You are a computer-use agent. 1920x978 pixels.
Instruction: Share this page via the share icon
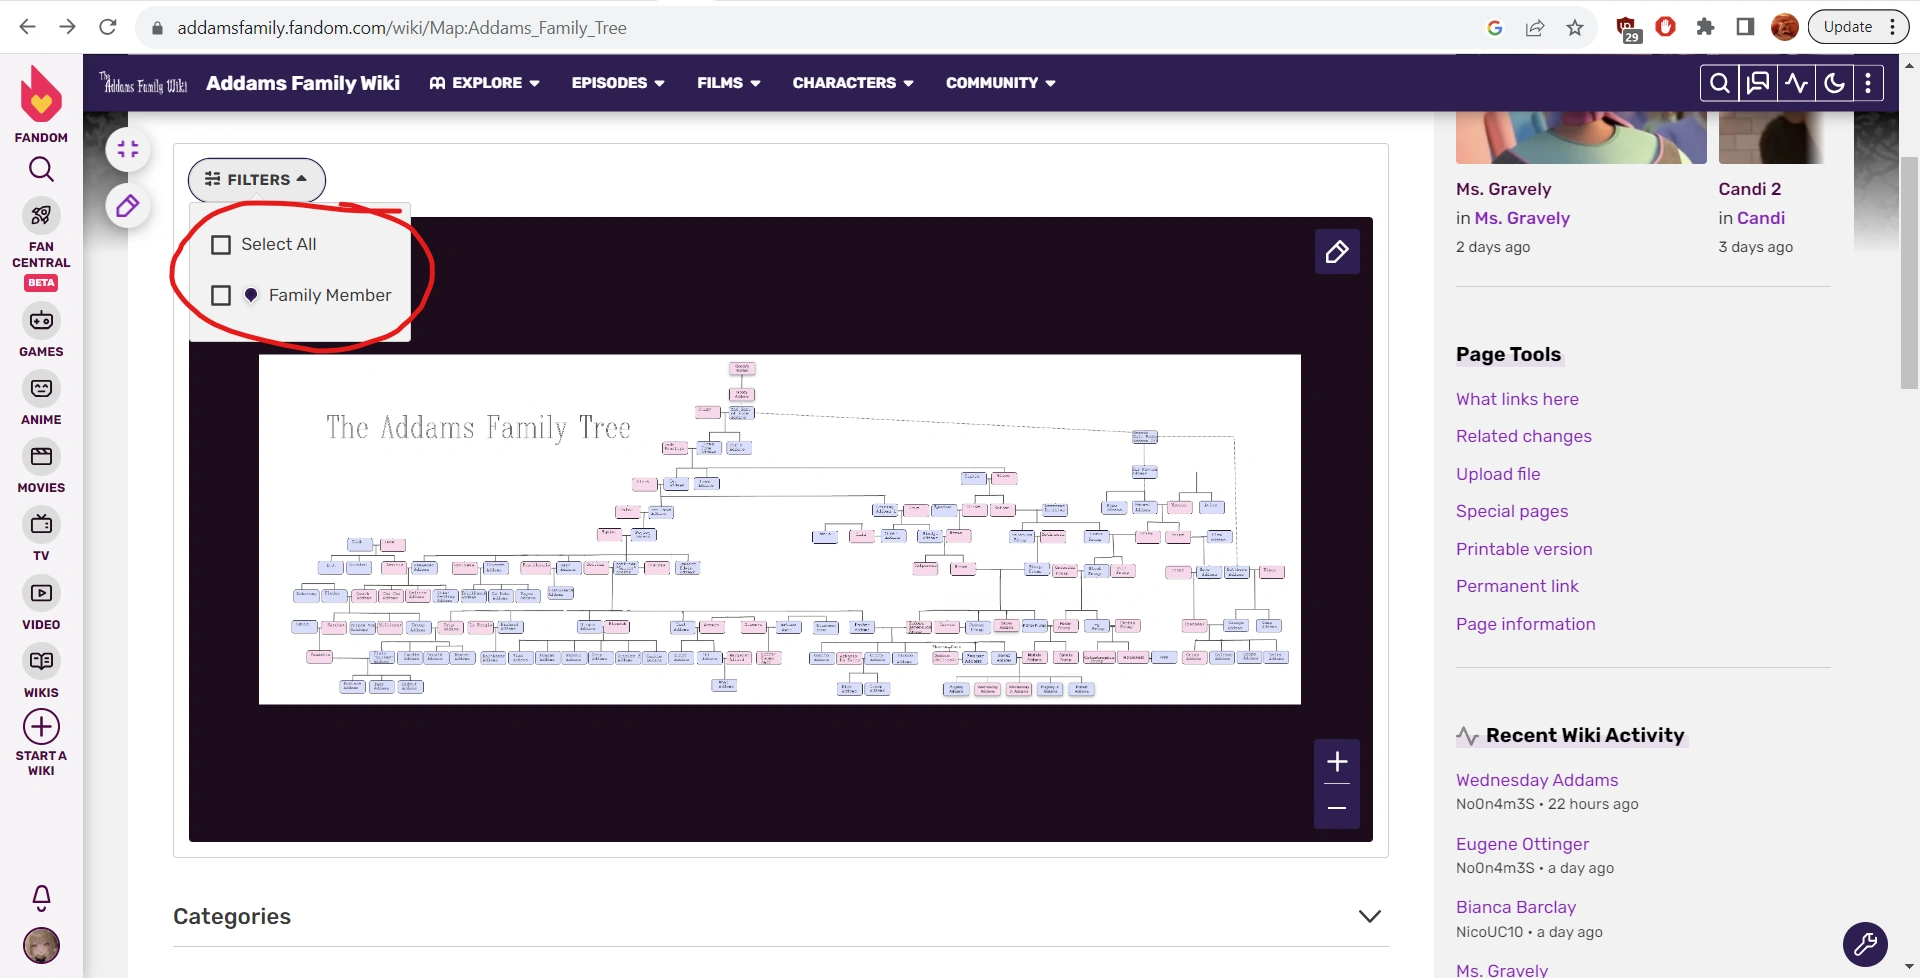coord(1535,28)
